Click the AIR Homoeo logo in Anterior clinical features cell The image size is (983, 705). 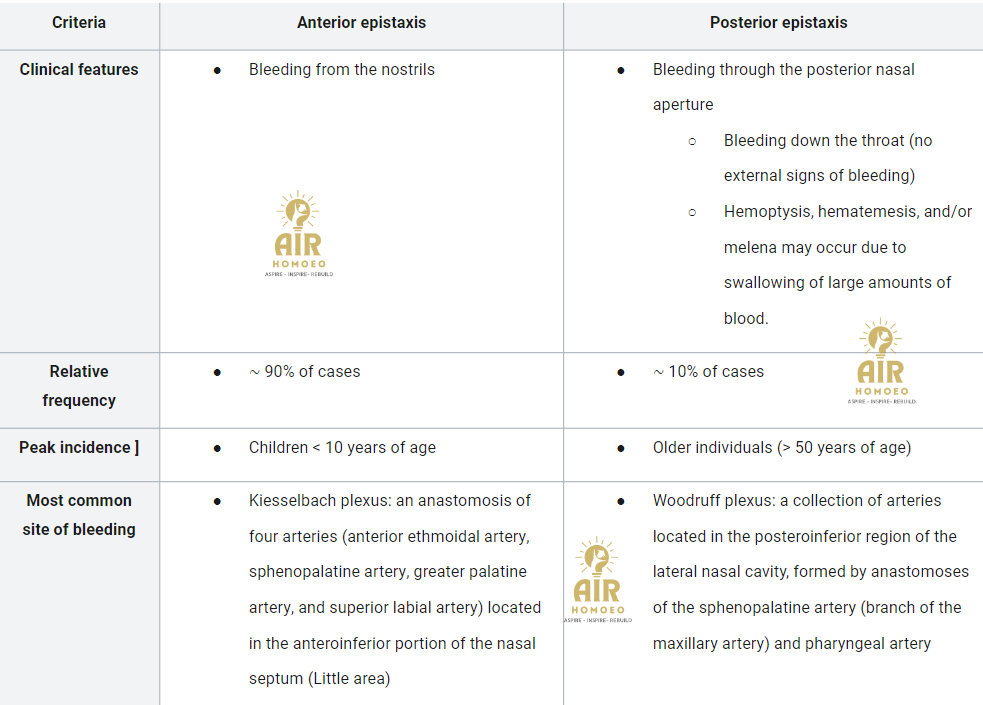pos(299,234)
